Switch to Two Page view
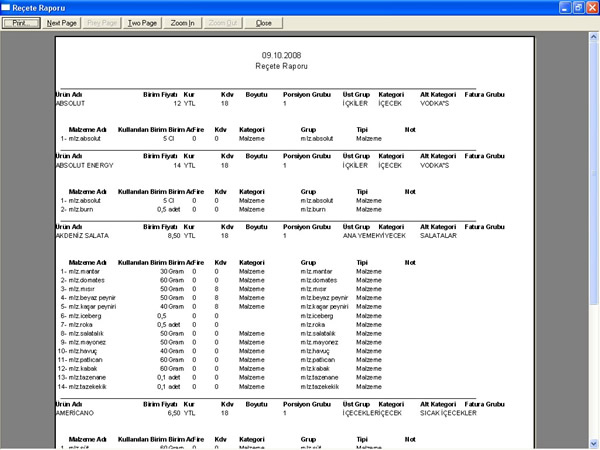This screenshot has height=450, width=600. [x=142, y=23]
